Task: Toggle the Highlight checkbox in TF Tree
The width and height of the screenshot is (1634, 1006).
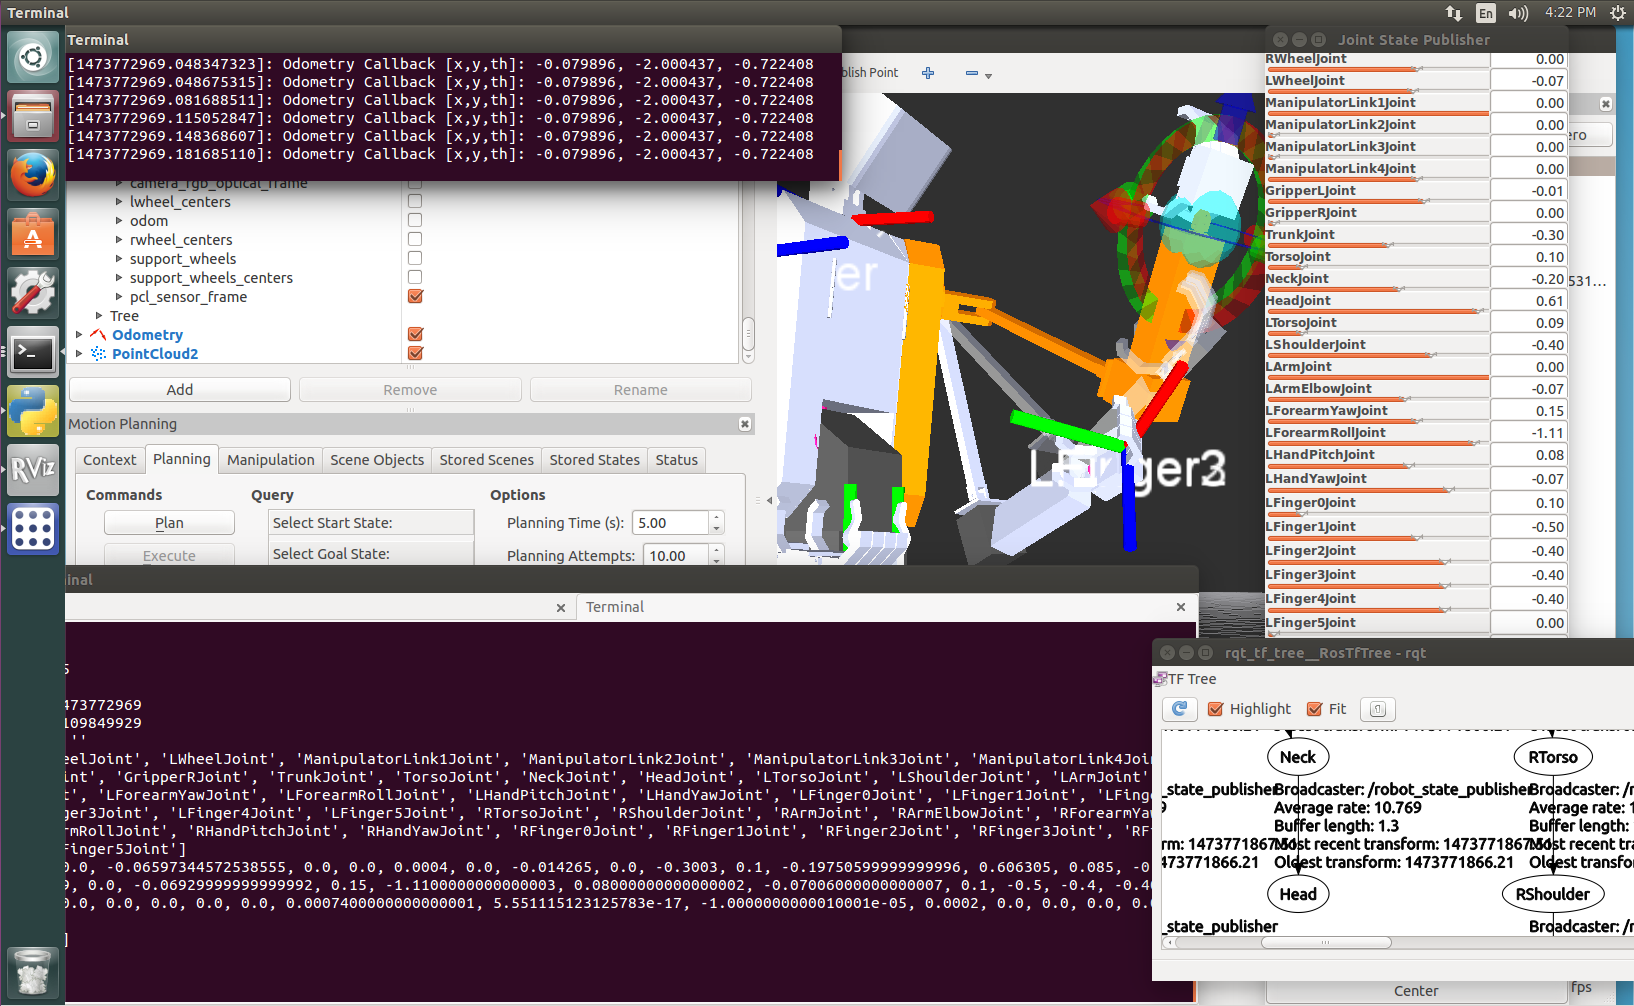Action: point(1216,709)
